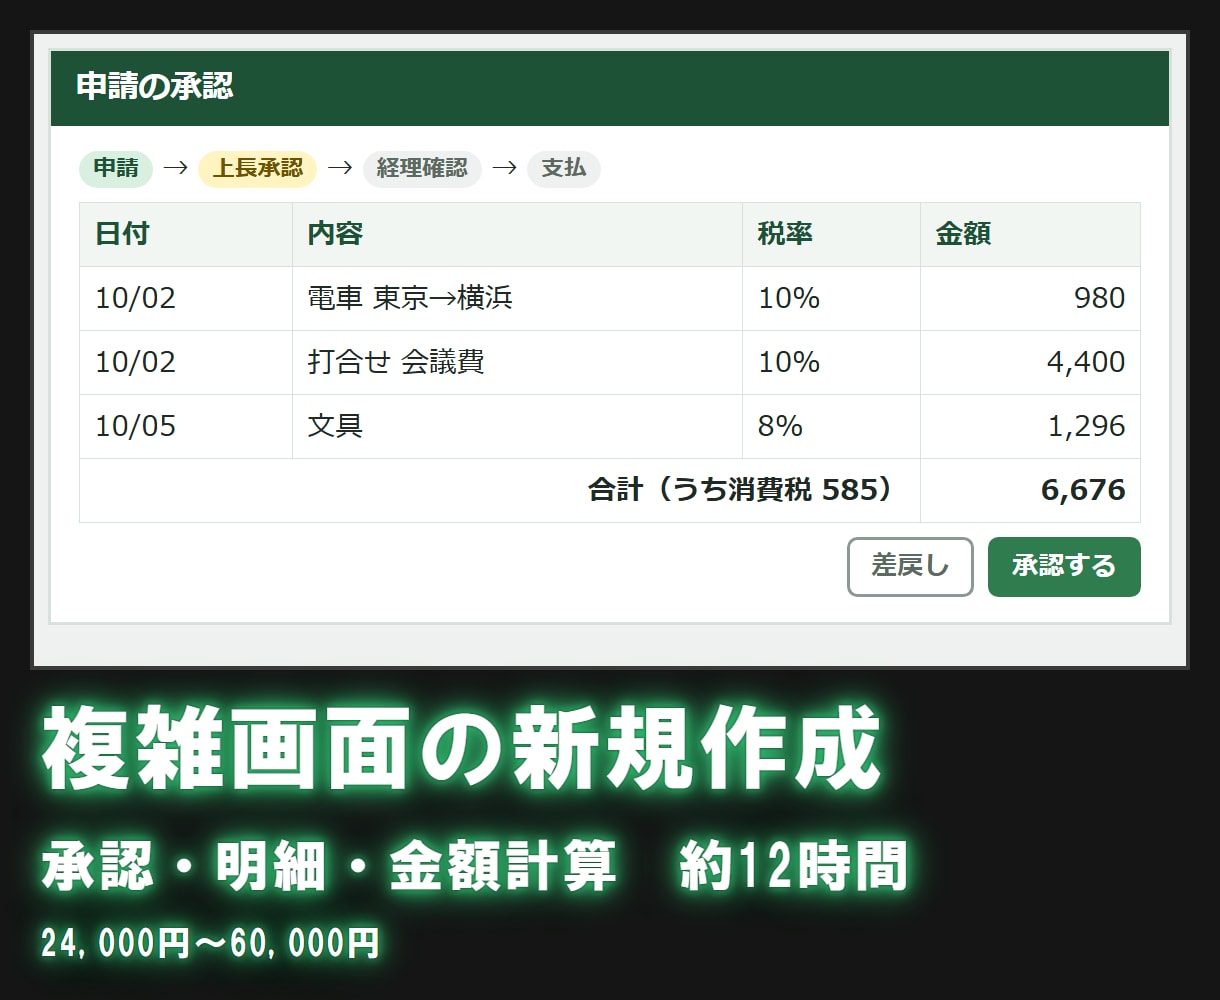Select the 申請 step pill
Image resolution: width=1220 pixels, height=1000 pixels.
(116, 169)
